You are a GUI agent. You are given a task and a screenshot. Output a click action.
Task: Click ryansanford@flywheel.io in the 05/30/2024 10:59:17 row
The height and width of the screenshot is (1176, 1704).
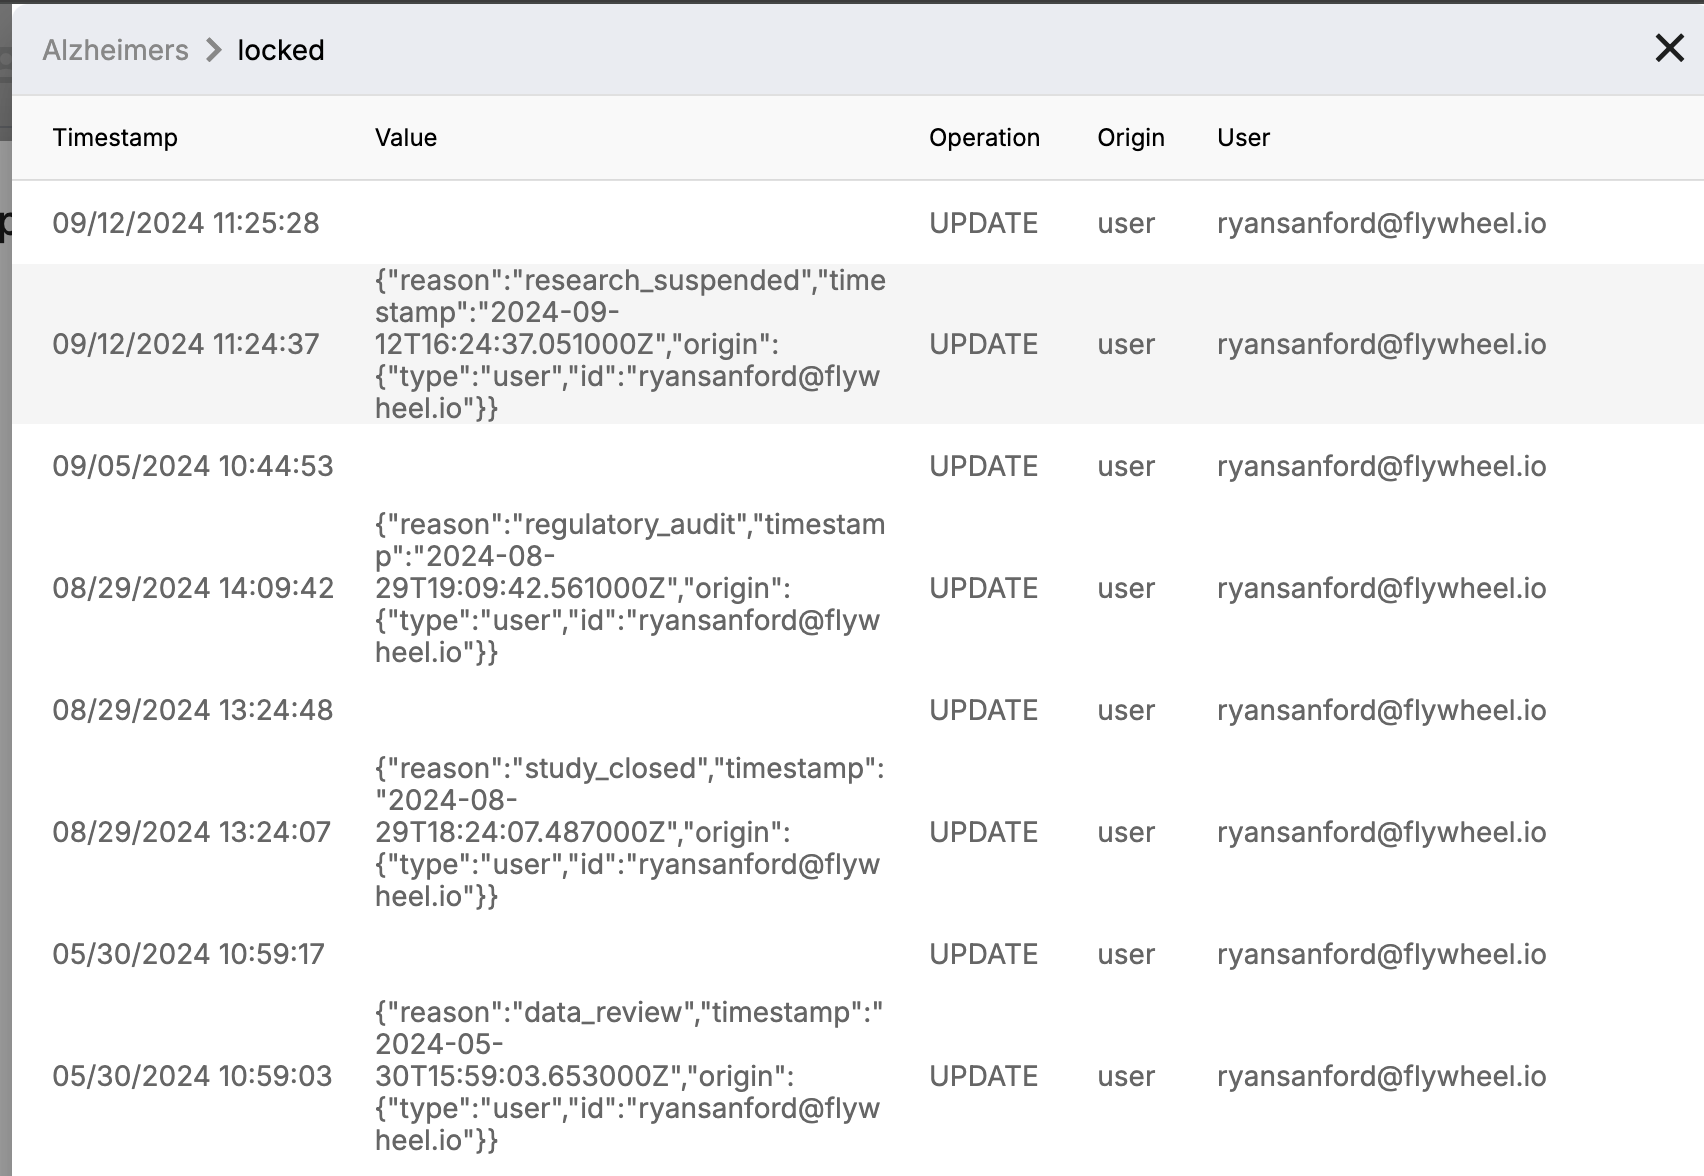tap(1382, 954)
